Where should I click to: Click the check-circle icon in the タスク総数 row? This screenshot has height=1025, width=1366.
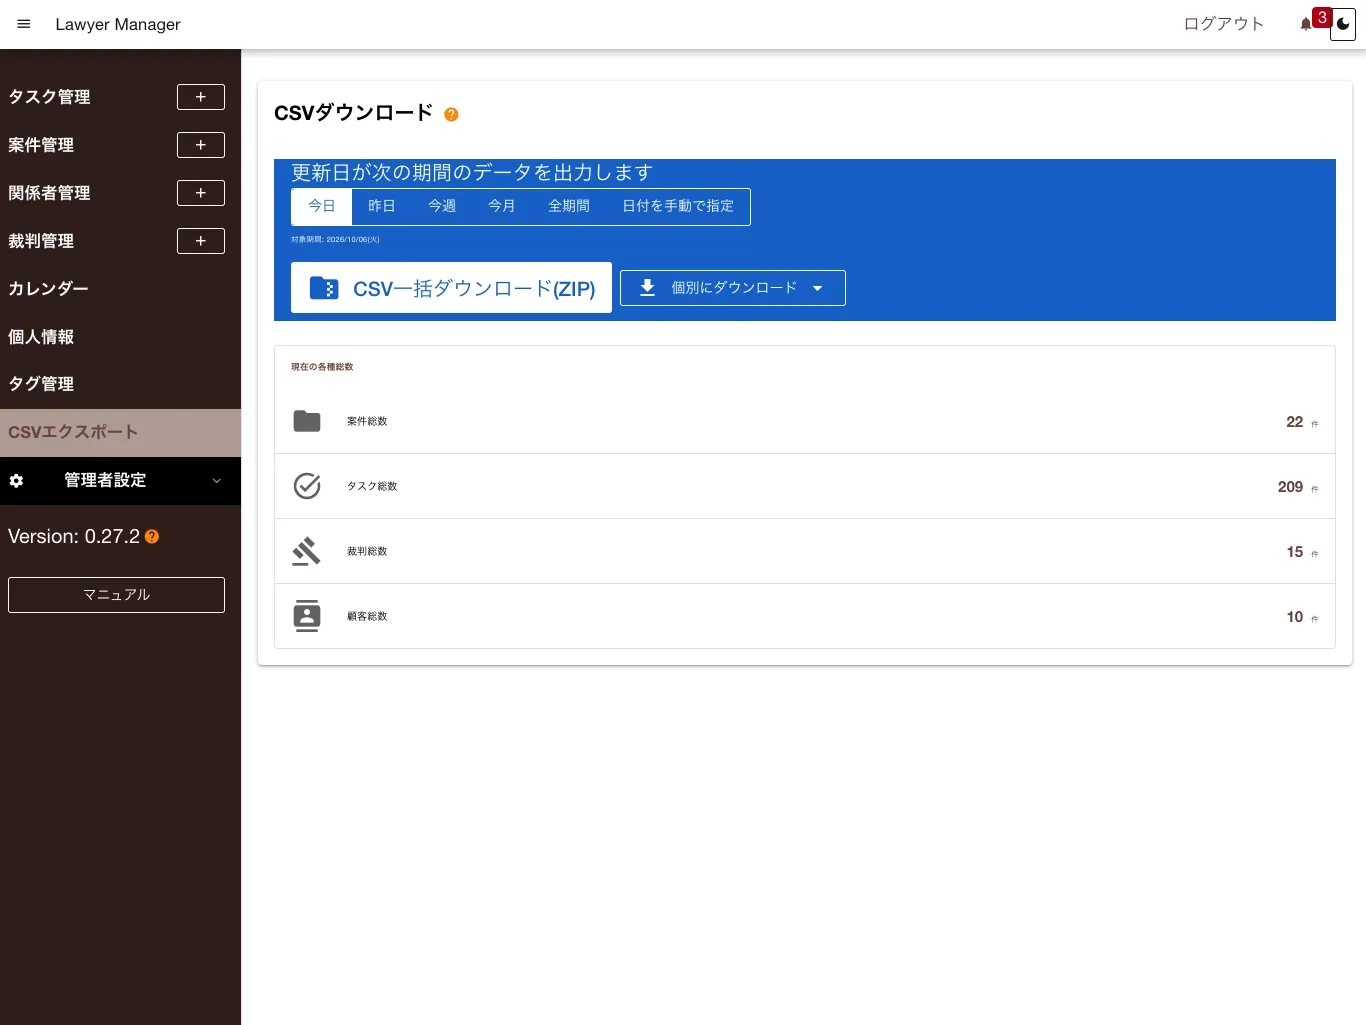coord(307,486)
